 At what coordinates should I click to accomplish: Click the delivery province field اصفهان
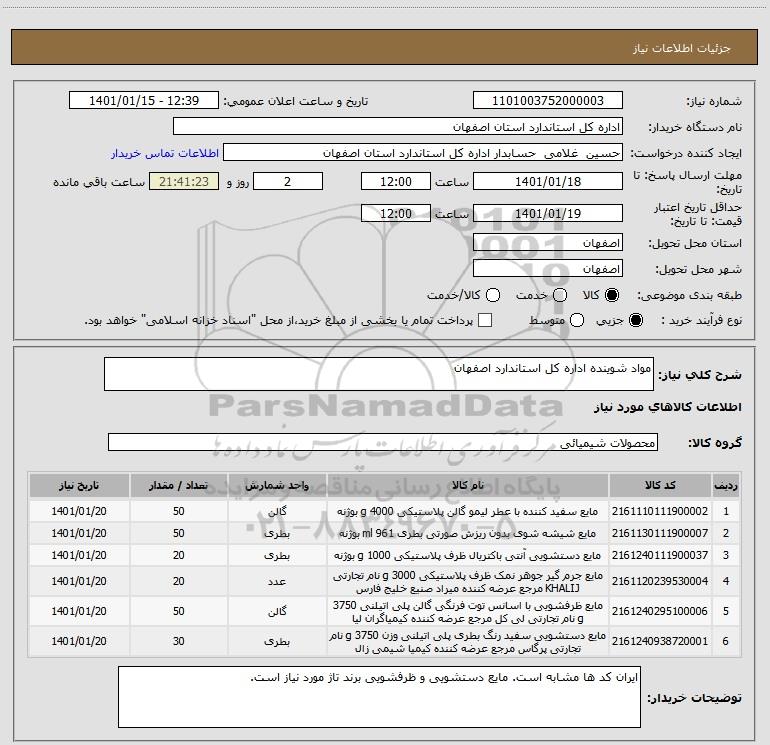pyautogui.click(x=548, y=243)
